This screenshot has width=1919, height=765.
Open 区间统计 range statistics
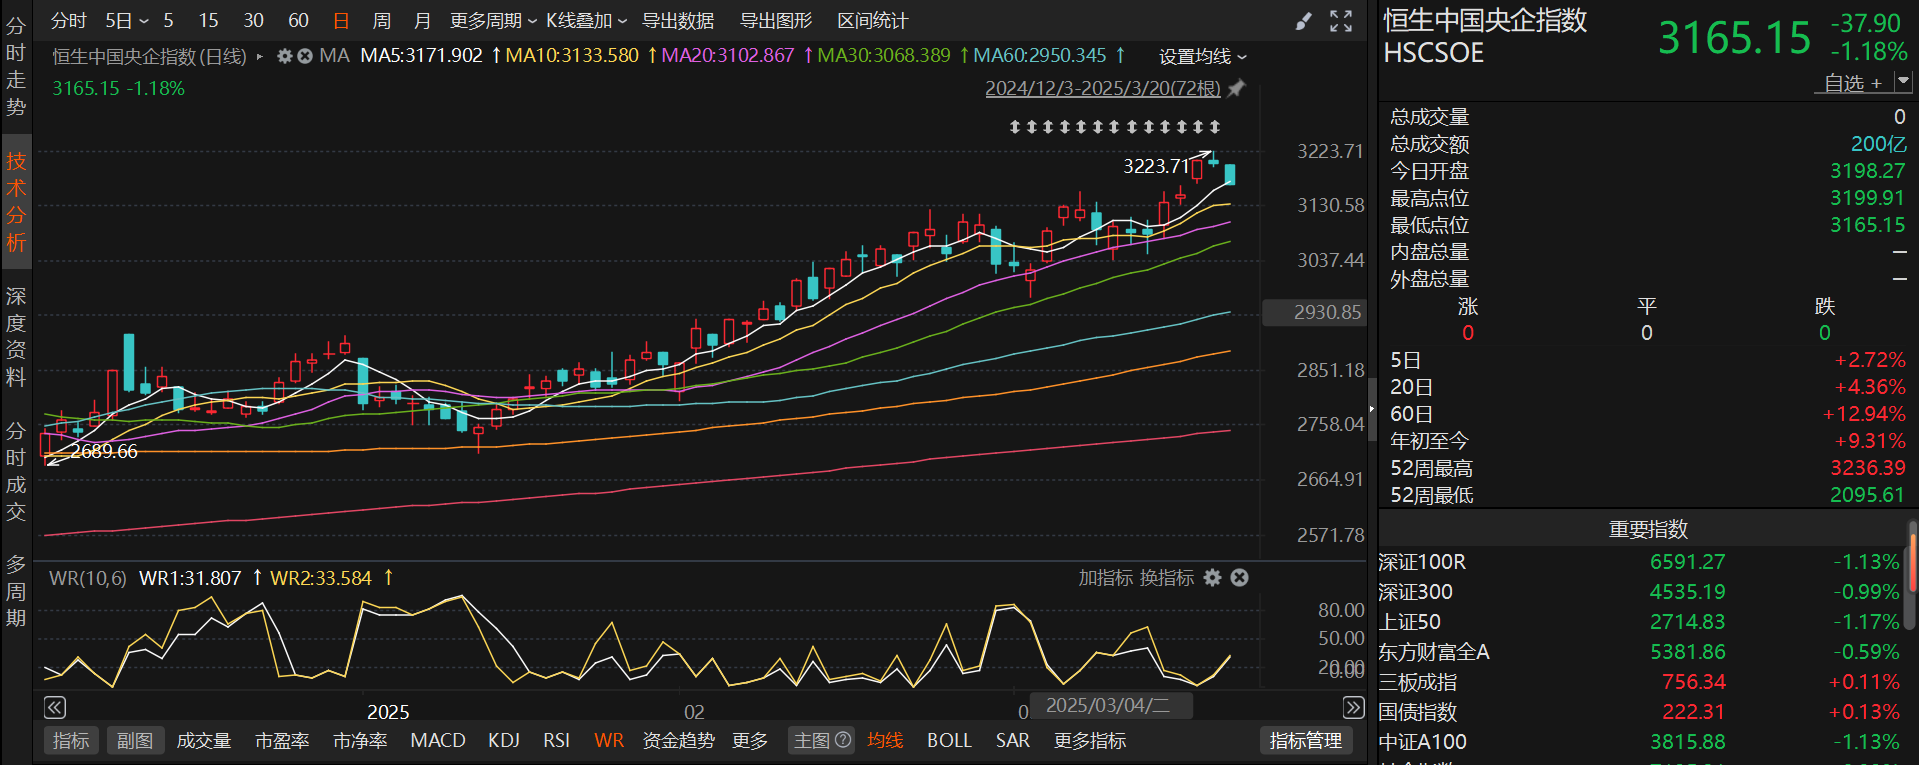(872, 21)
